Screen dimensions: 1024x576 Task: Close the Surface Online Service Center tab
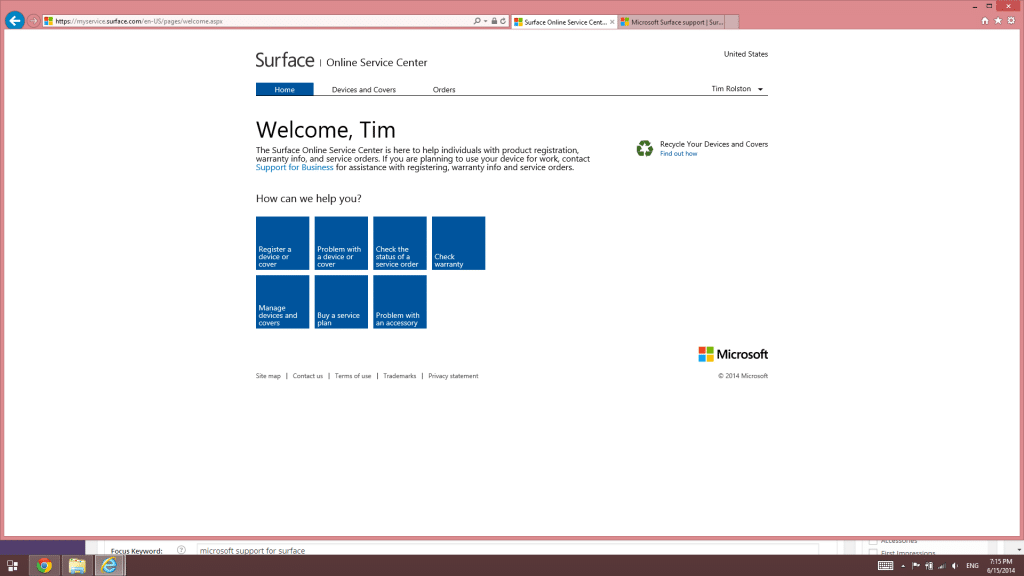[612, 22]
